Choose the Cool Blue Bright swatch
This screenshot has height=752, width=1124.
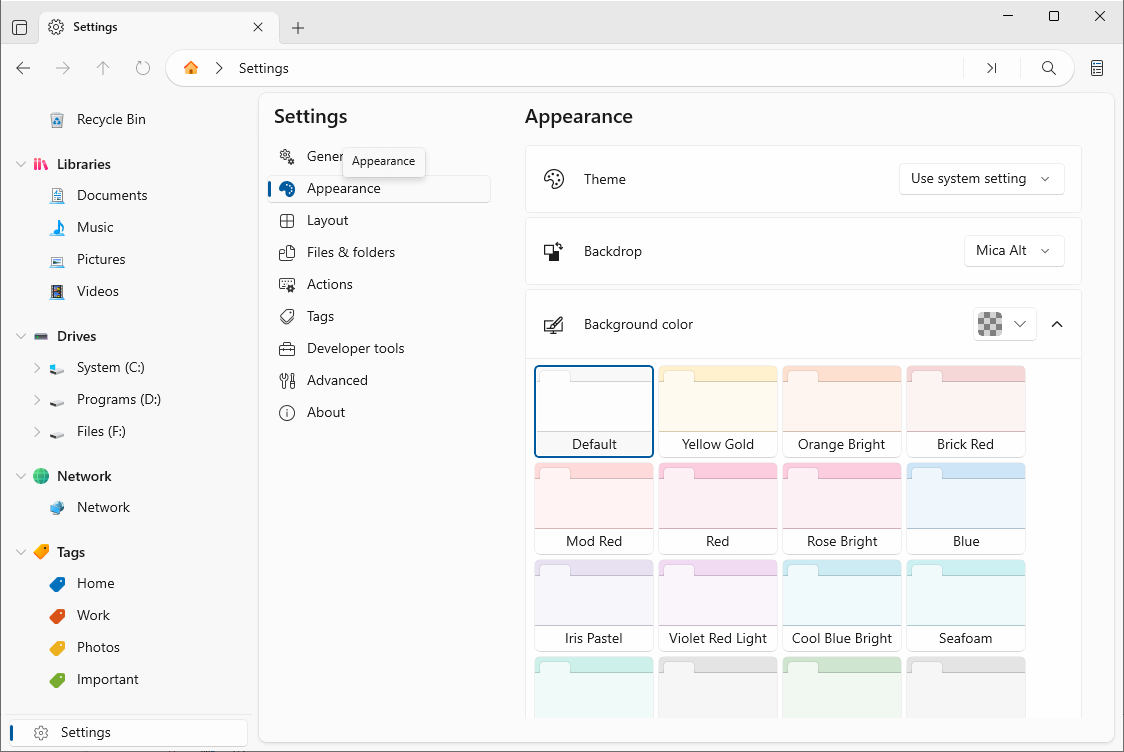tap(842, 605)
